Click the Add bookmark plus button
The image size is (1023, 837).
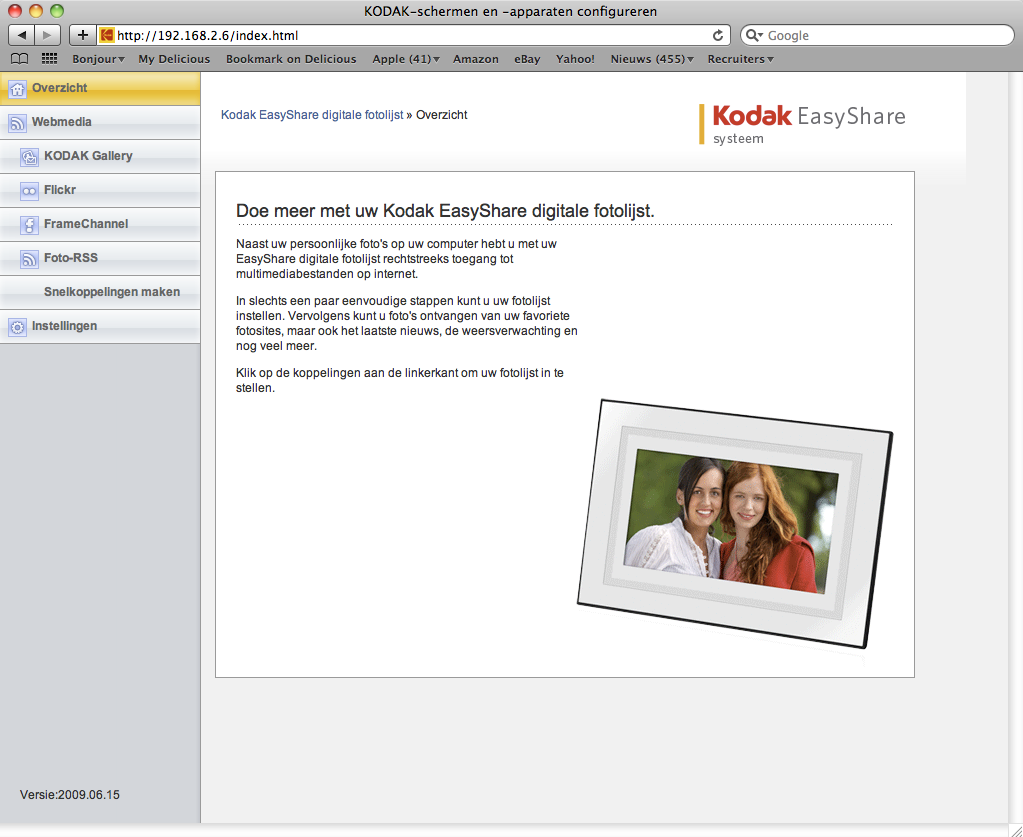pos(83,35)
